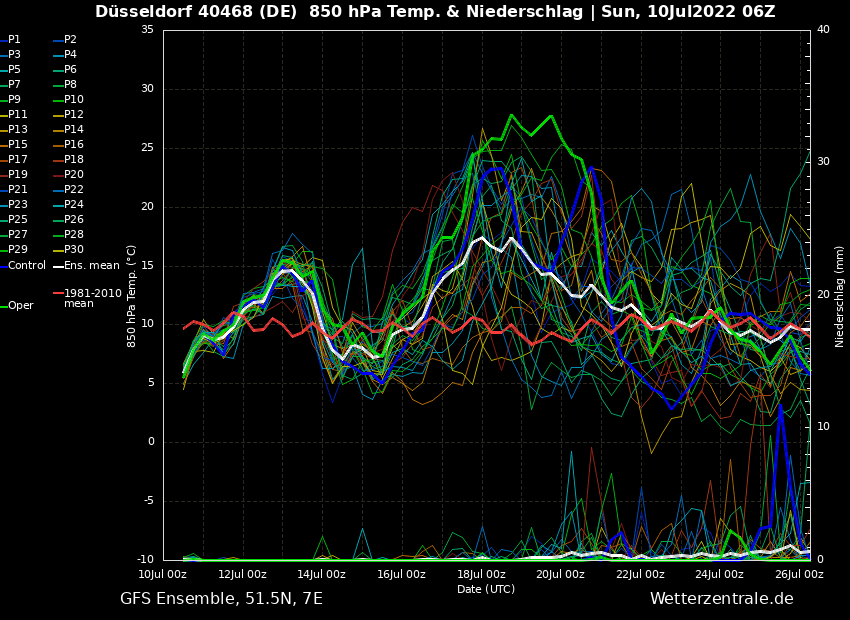
Task: Select the Ens. mean legend entry
Action: tap(91, 266)
